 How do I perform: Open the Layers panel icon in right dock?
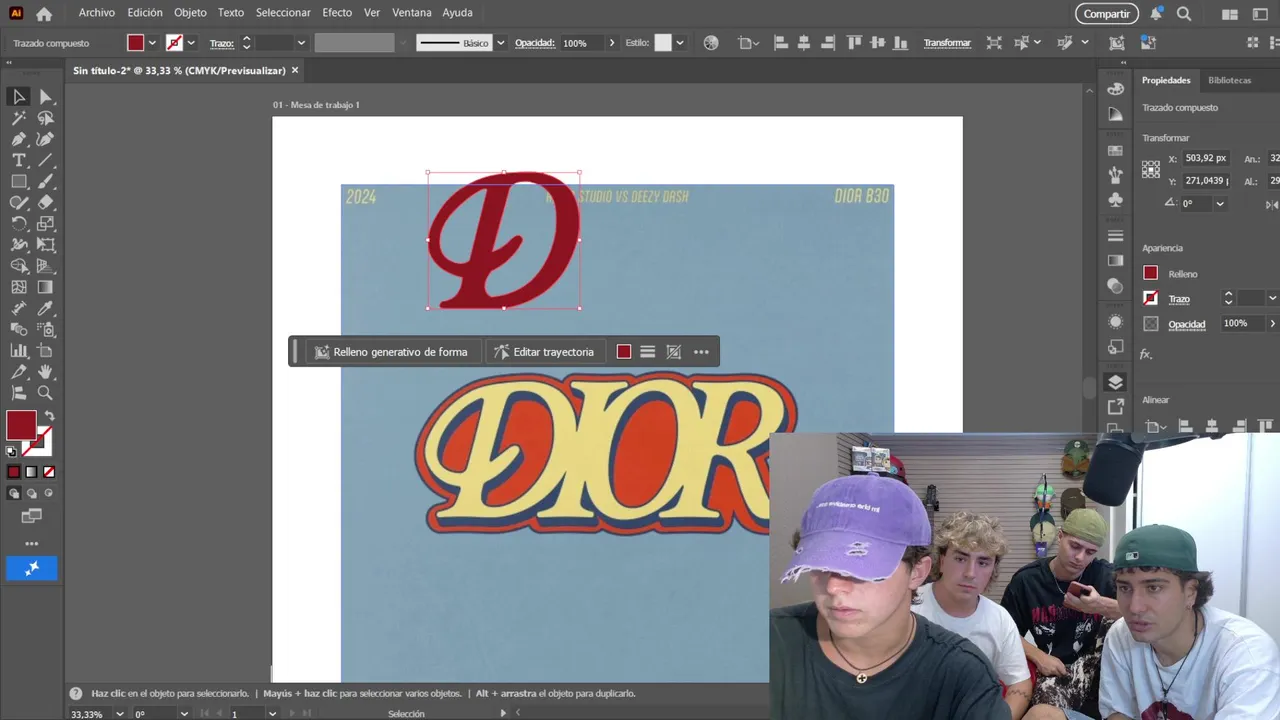tap(1116, 382)
